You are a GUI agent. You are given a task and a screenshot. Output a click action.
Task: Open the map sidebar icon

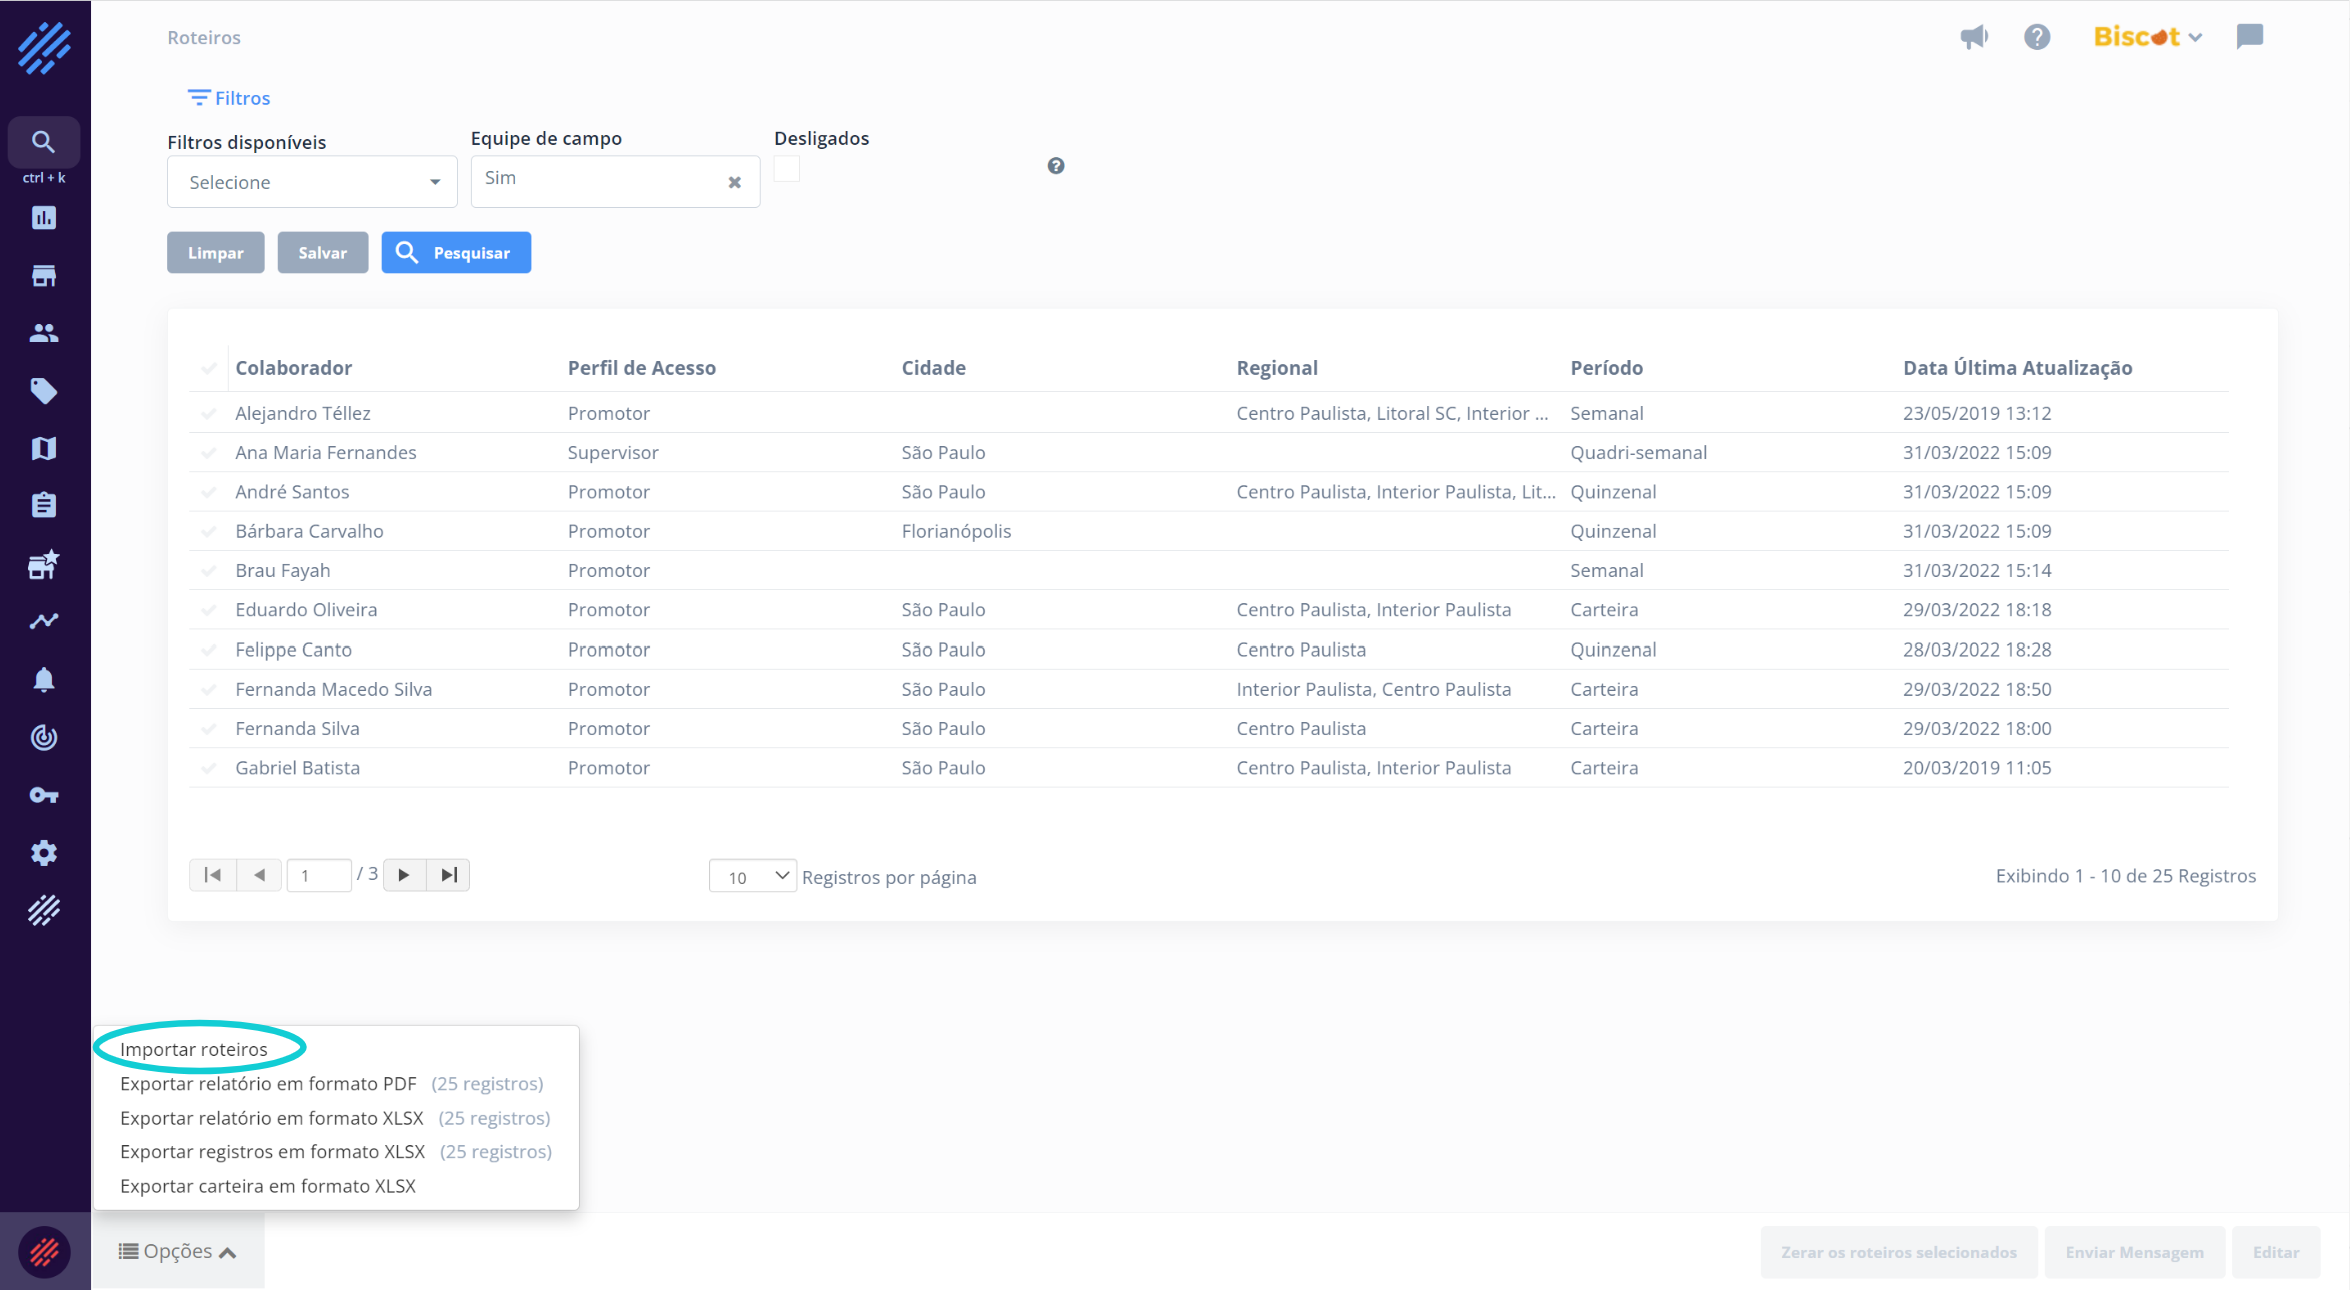[x=43, y=448]
